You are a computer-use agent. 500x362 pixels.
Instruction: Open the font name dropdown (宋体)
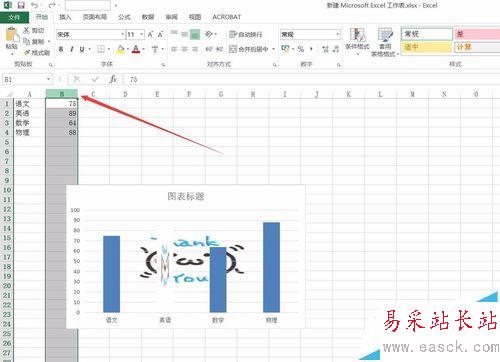pos(122,34)
